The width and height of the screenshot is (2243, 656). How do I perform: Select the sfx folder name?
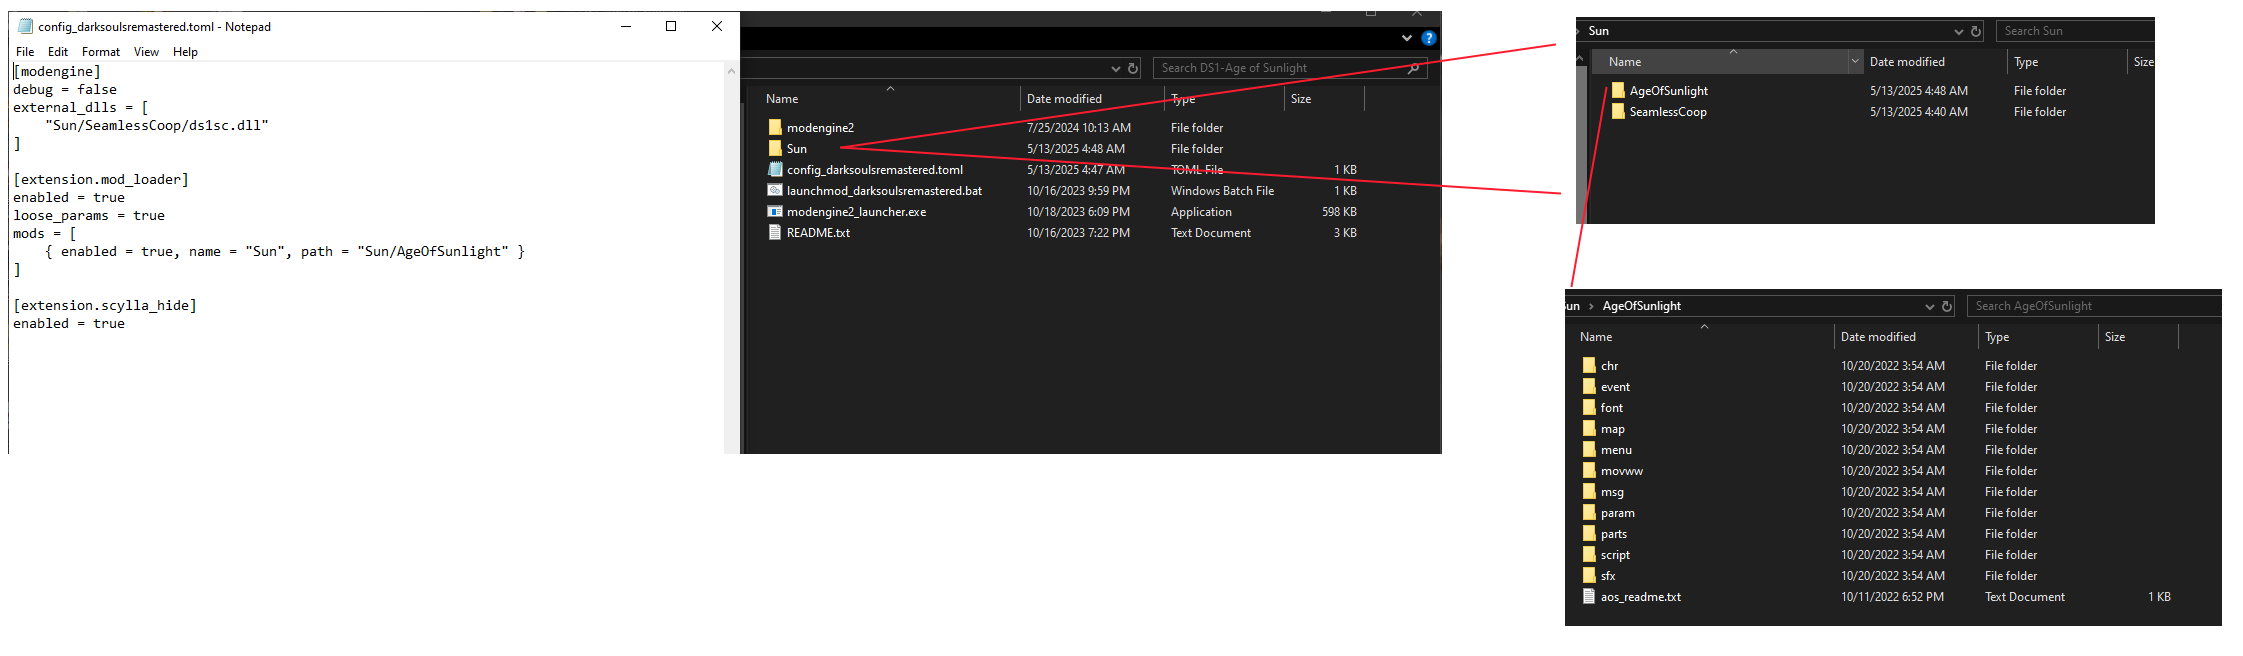pyautogui.click(x=1608, y=576)
